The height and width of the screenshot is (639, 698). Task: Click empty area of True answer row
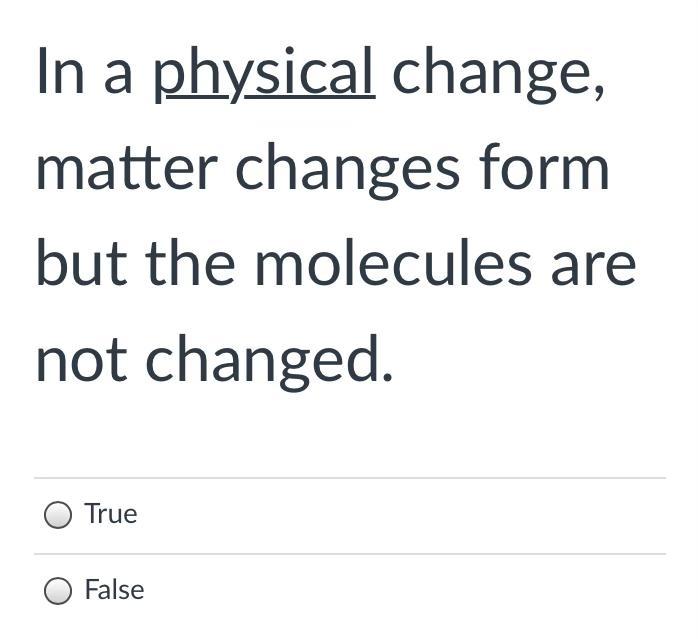(x=401, y=516)
